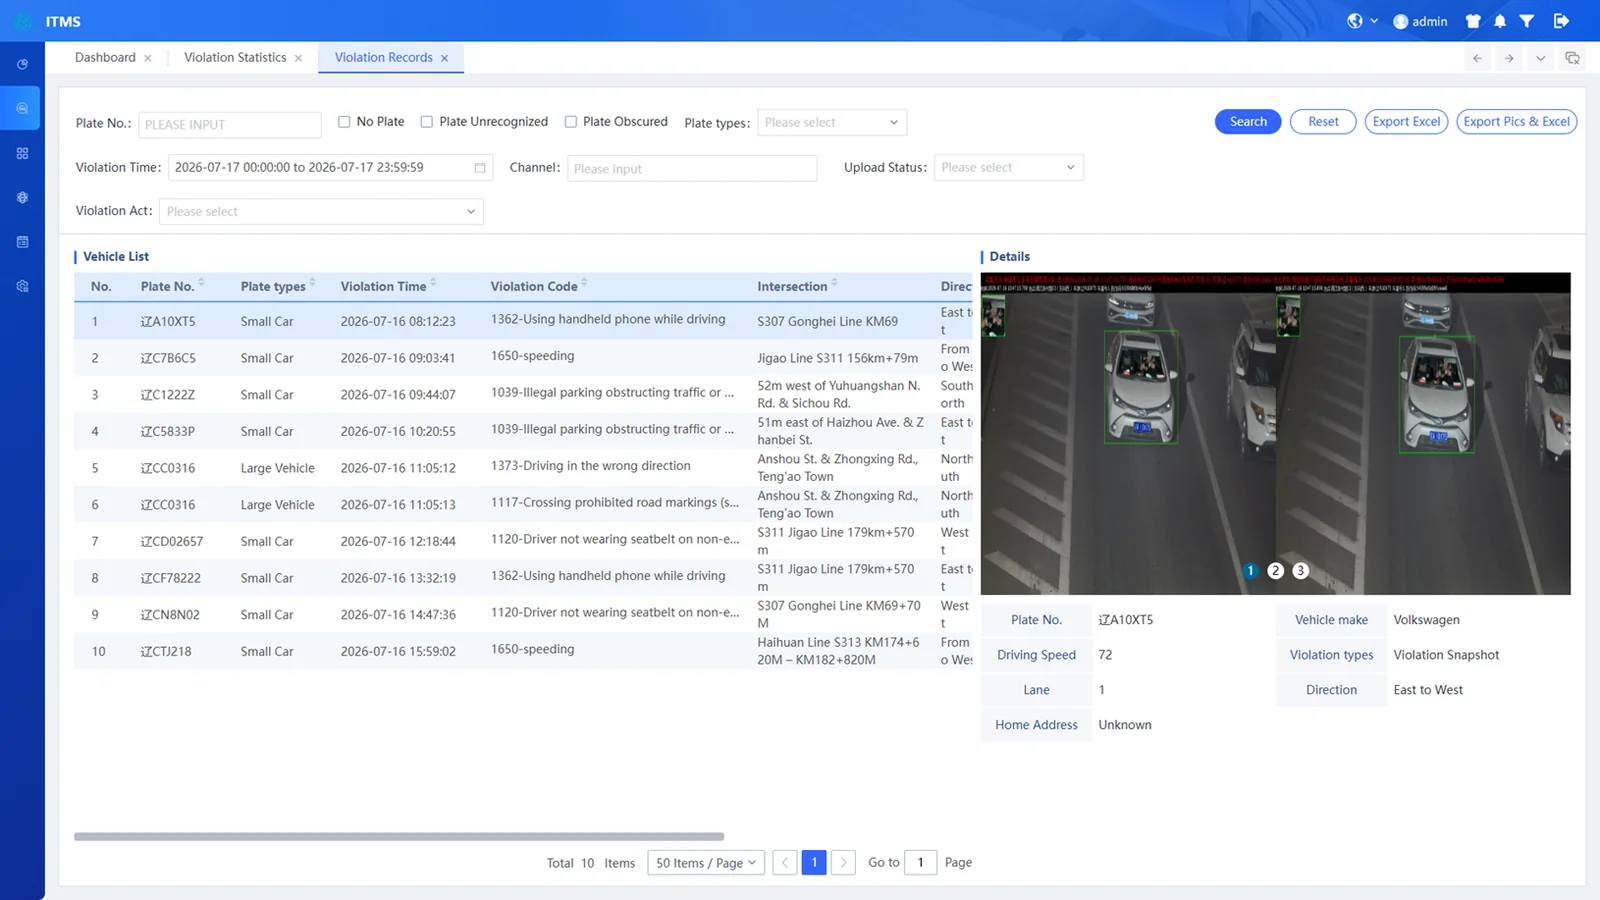Screen dimensions: 1600x900
Task: Click the logout icon
Action: pos(1561,21)
